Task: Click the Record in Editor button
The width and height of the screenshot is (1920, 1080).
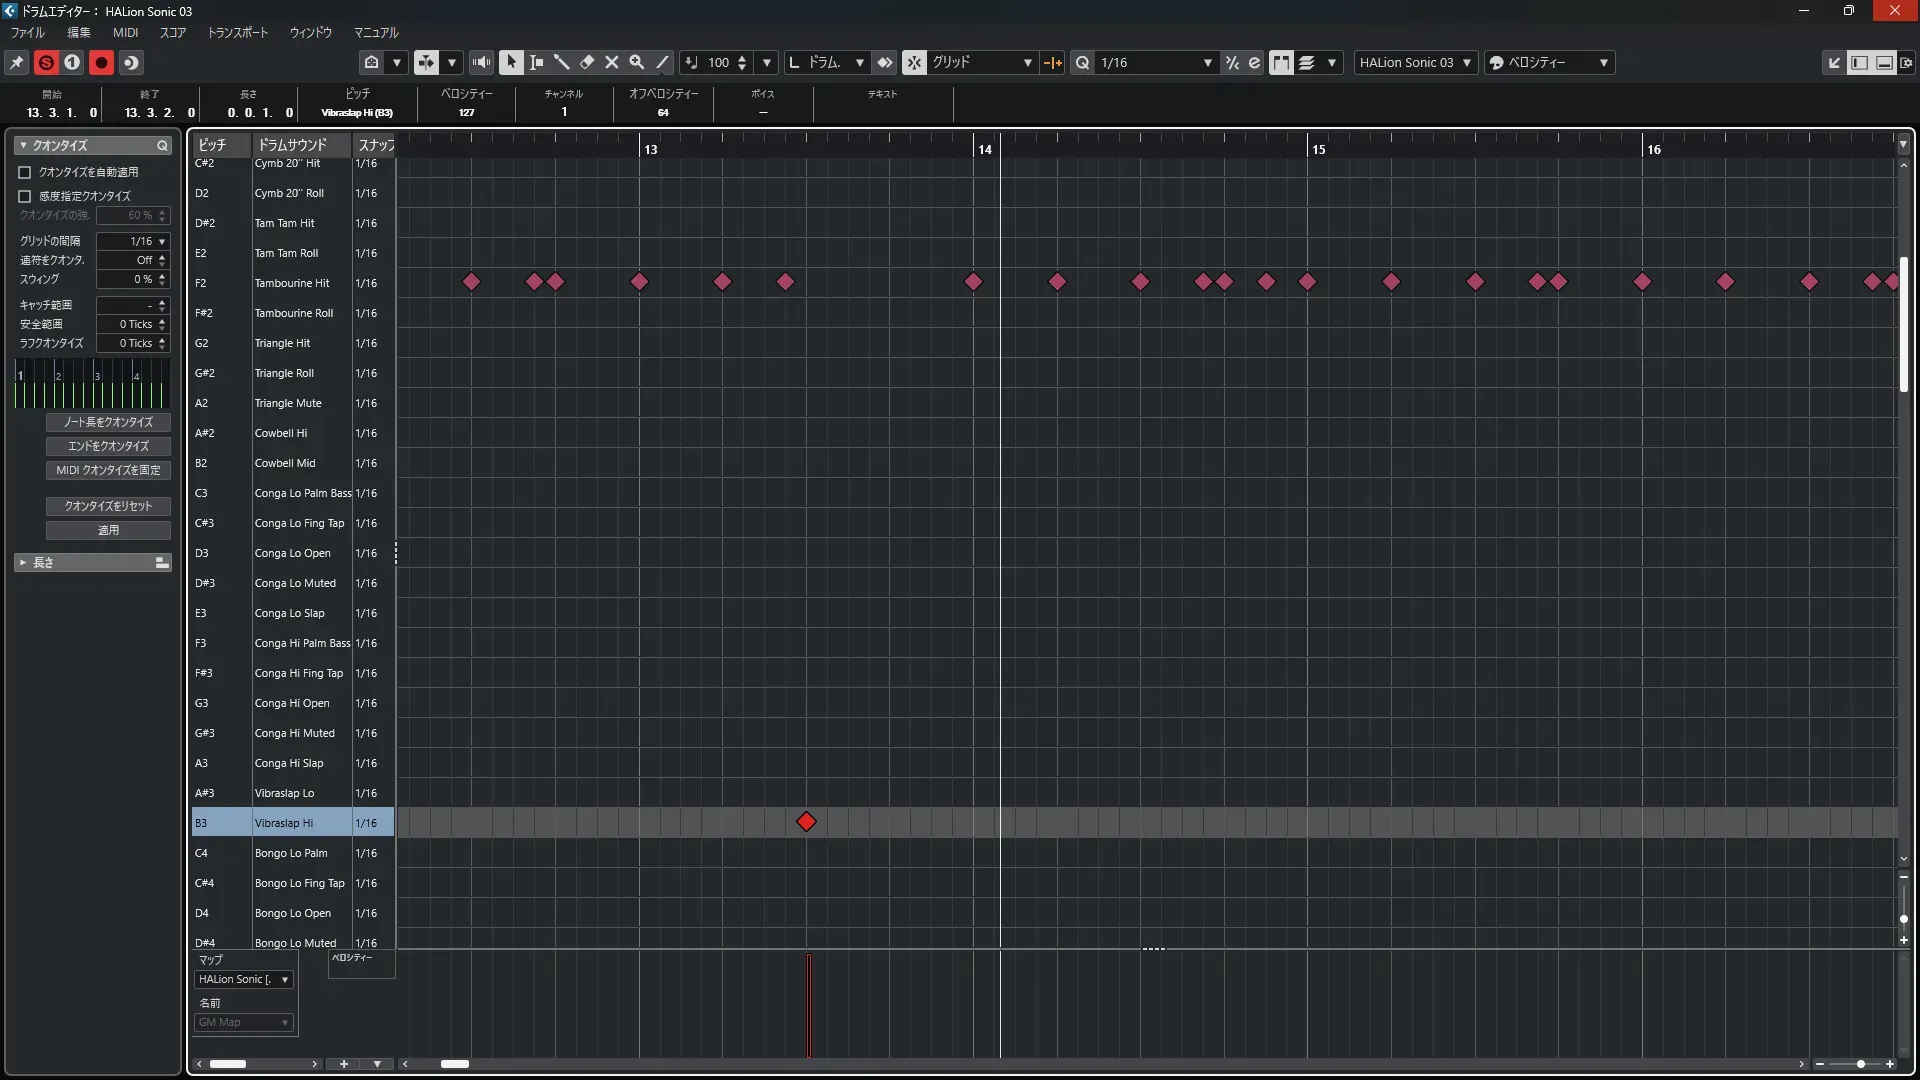Action: (101, 62)
